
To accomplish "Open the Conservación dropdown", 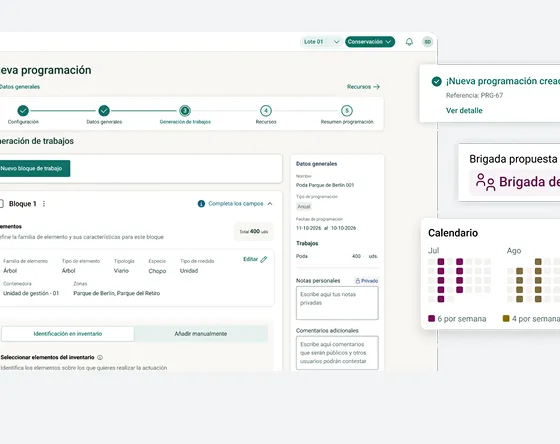I will click(370, 42).
